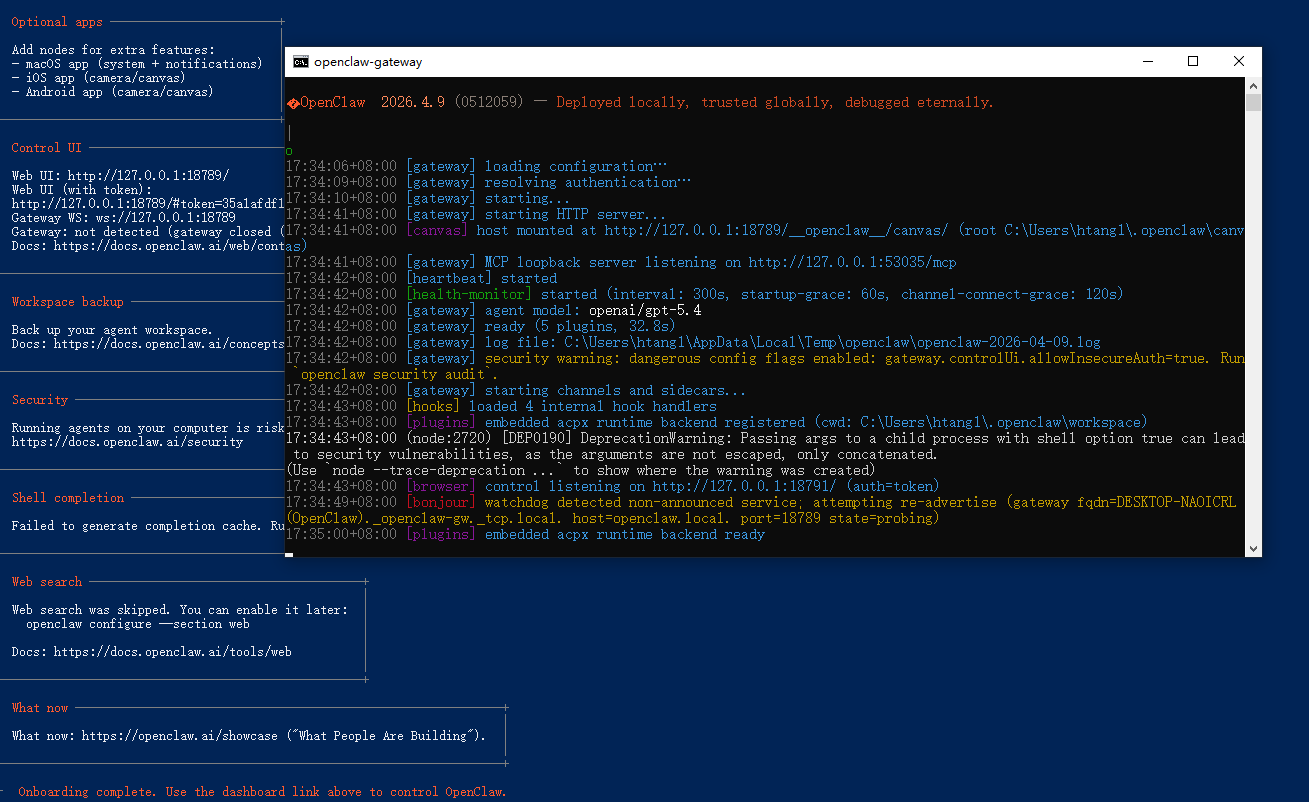Click the openclaw-gateway window title text
1309x802 pixels.
368,62
